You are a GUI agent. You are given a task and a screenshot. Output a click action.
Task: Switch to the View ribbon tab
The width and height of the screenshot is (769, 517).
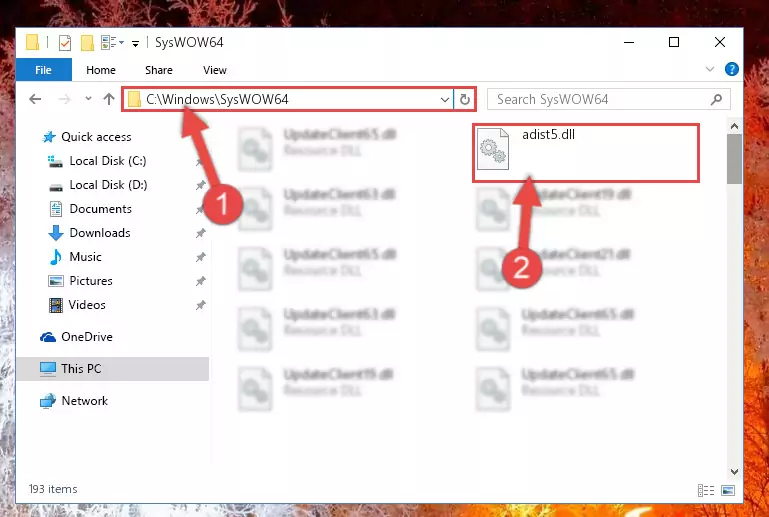[214, 70]
